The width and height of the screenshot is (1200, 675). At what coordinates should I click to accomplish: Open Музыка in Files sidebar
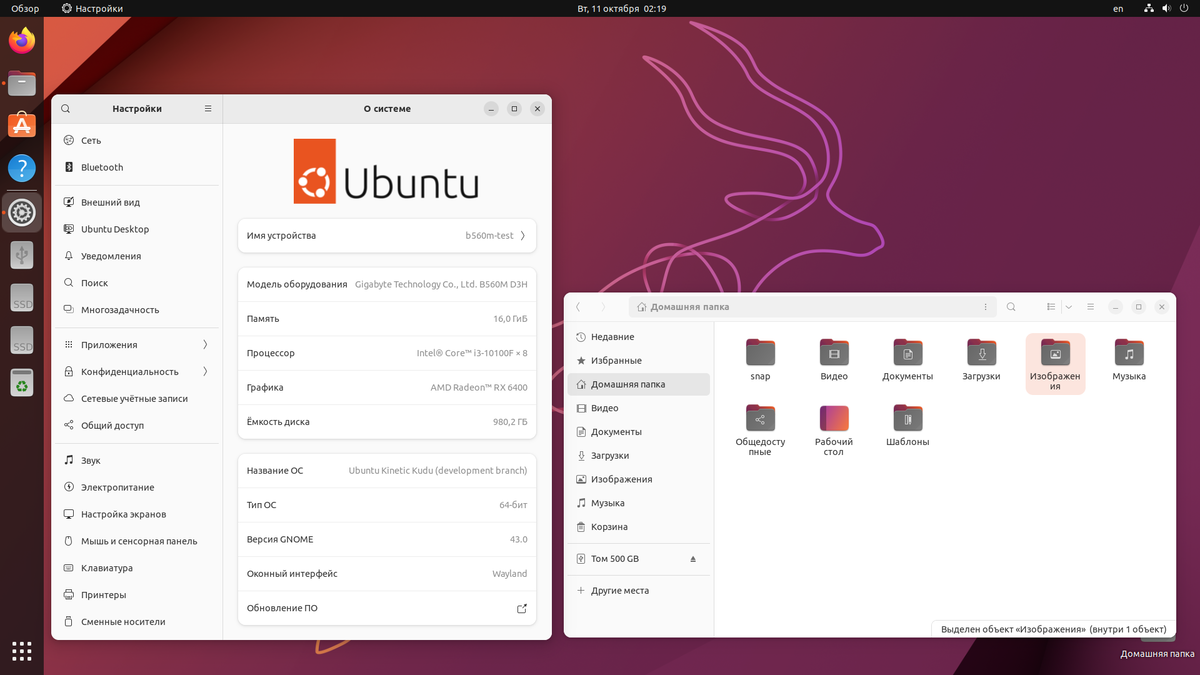click(639, 503)
